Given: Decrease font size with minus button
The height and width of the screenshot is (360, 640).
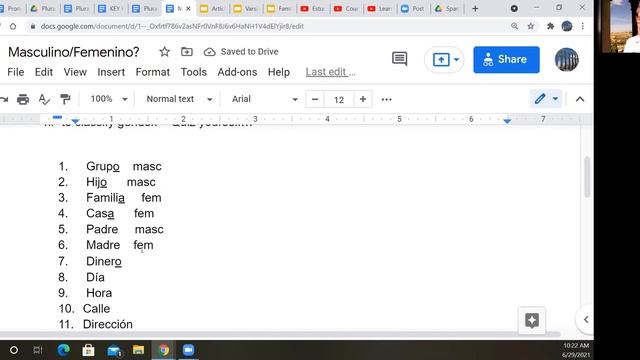Looking at the screenshot, I should pyautogui.click(x=315, y=99).
